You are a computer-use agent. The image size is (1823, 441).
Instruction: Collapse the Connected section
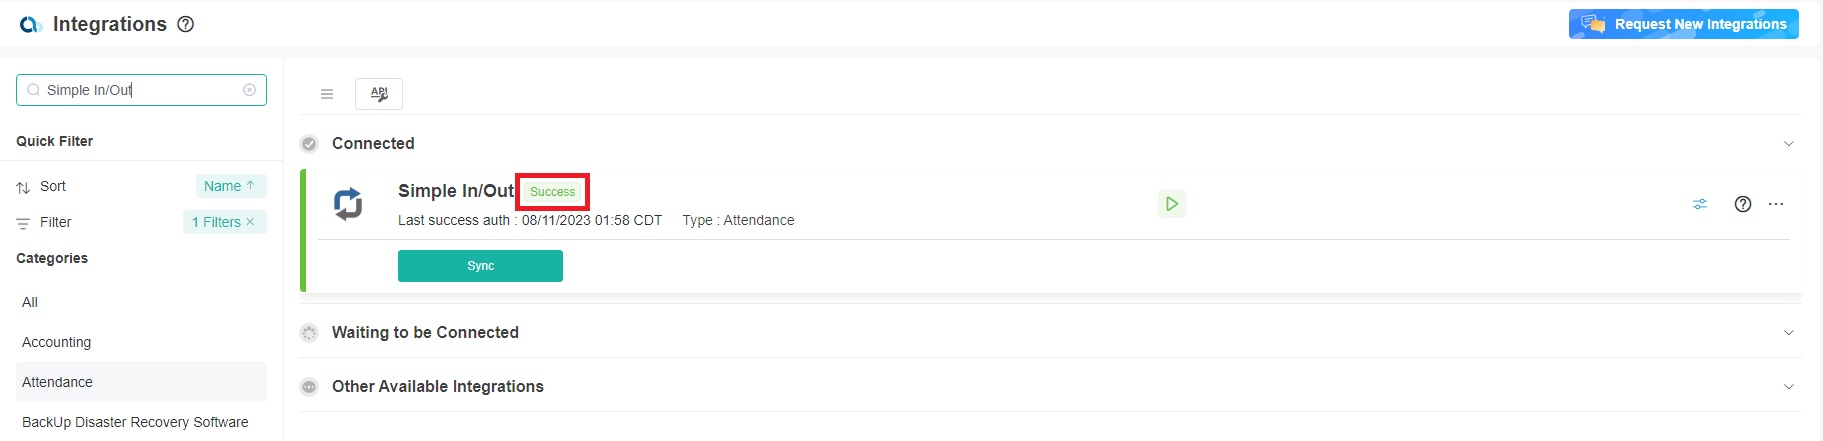pos(1789,144)
